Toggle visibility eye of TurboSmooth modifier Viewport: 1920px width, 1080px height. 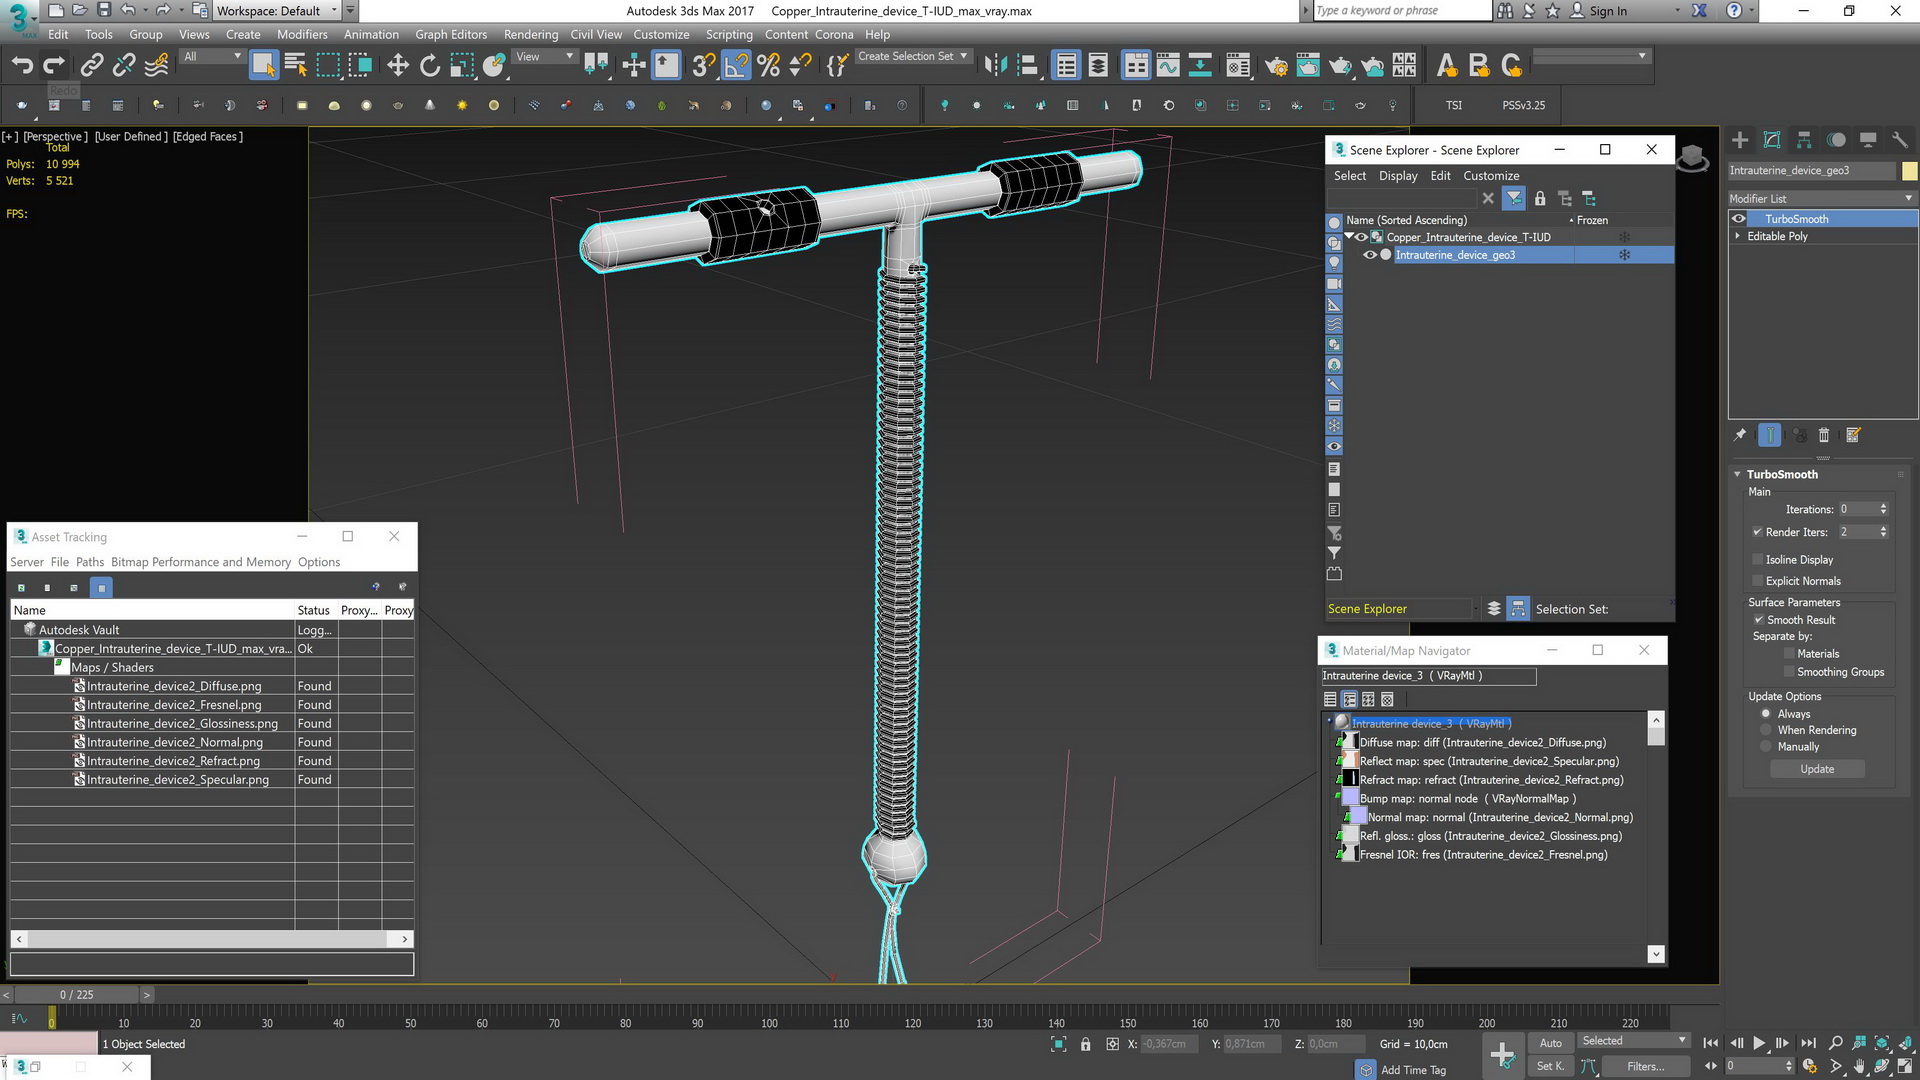point(1739,219)
